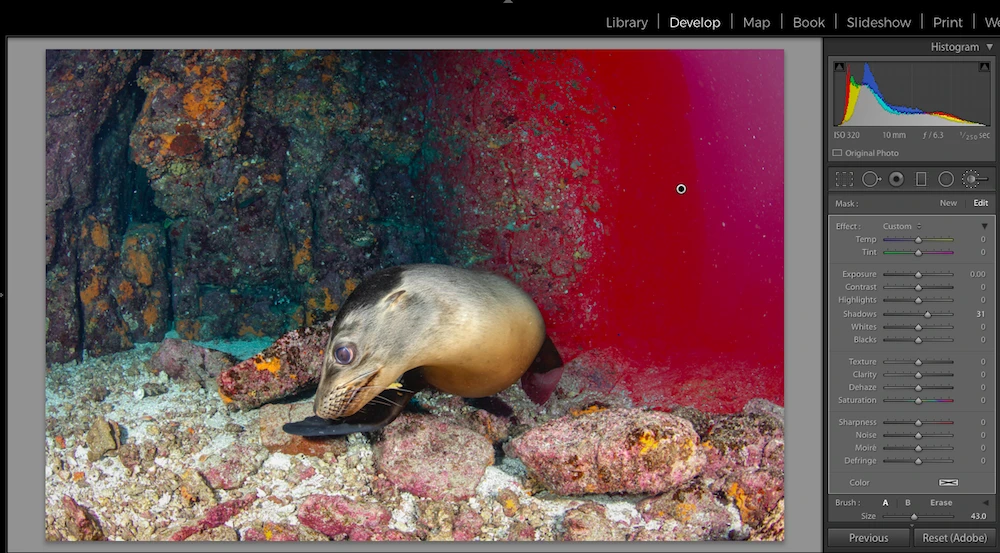Click the Exposure slider handle
This screenshot has height=553, width=1000.
tap(918, 274)
